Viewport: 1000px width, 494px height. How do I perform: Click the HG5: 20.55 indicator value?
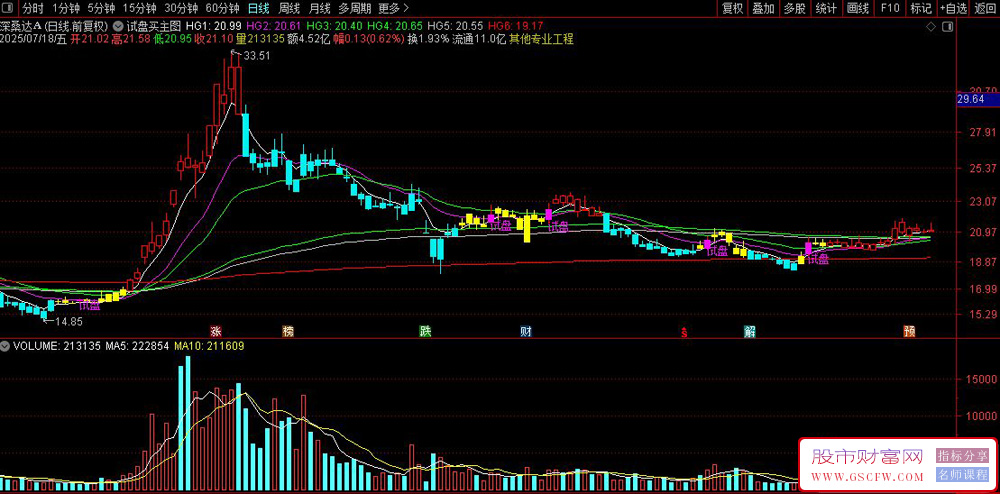(455, 27)
